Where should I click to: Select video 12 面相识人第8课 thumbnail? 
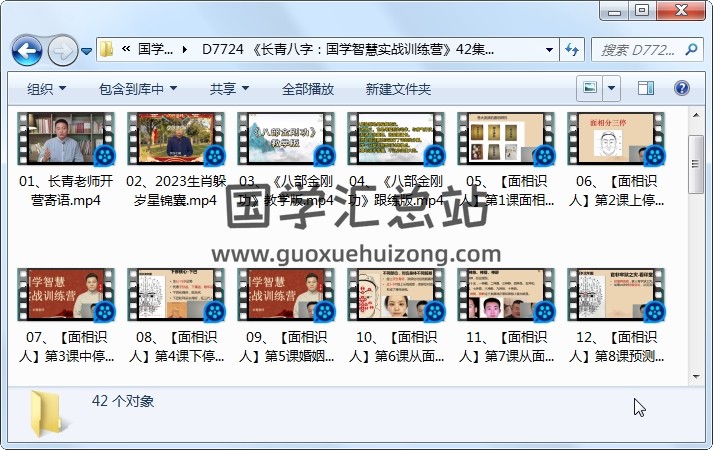point(616,295)
